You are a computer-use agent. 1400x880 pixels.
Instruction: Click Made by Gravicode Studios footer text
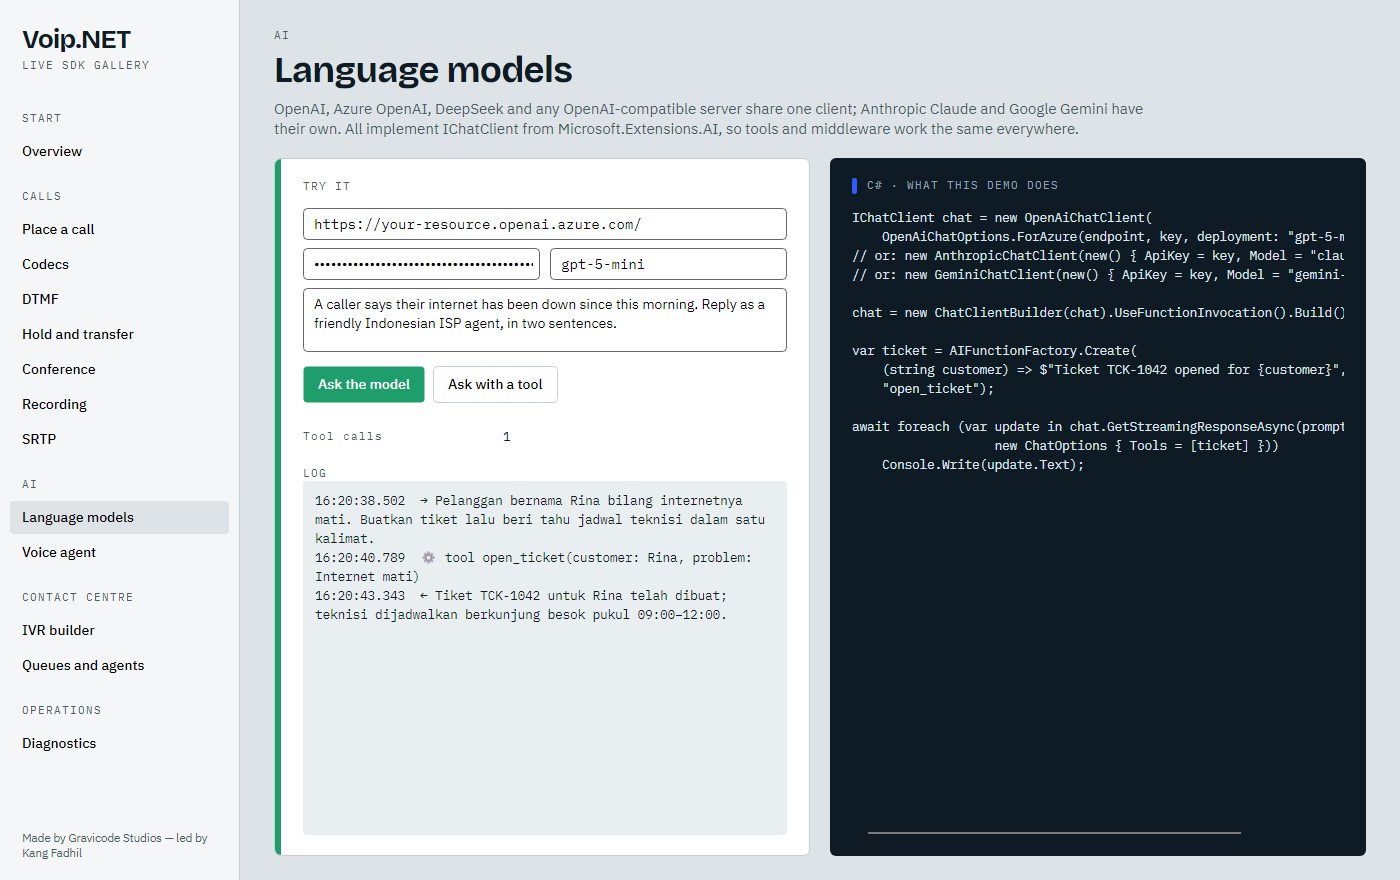[x=115, y=846]
